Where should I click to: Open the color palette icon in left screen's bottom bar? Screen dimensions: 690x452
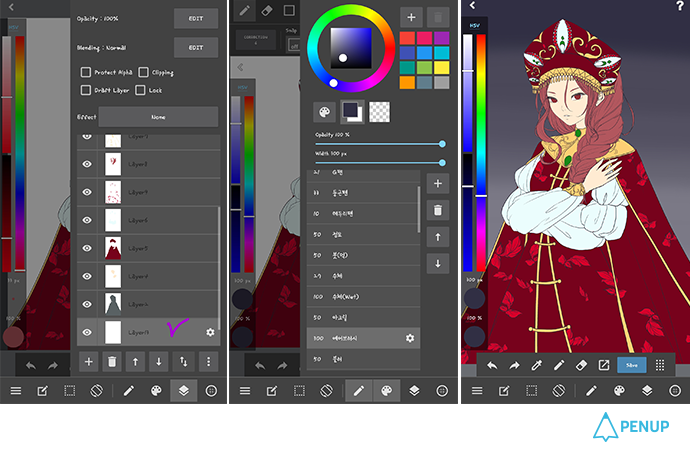coord(156,391)
